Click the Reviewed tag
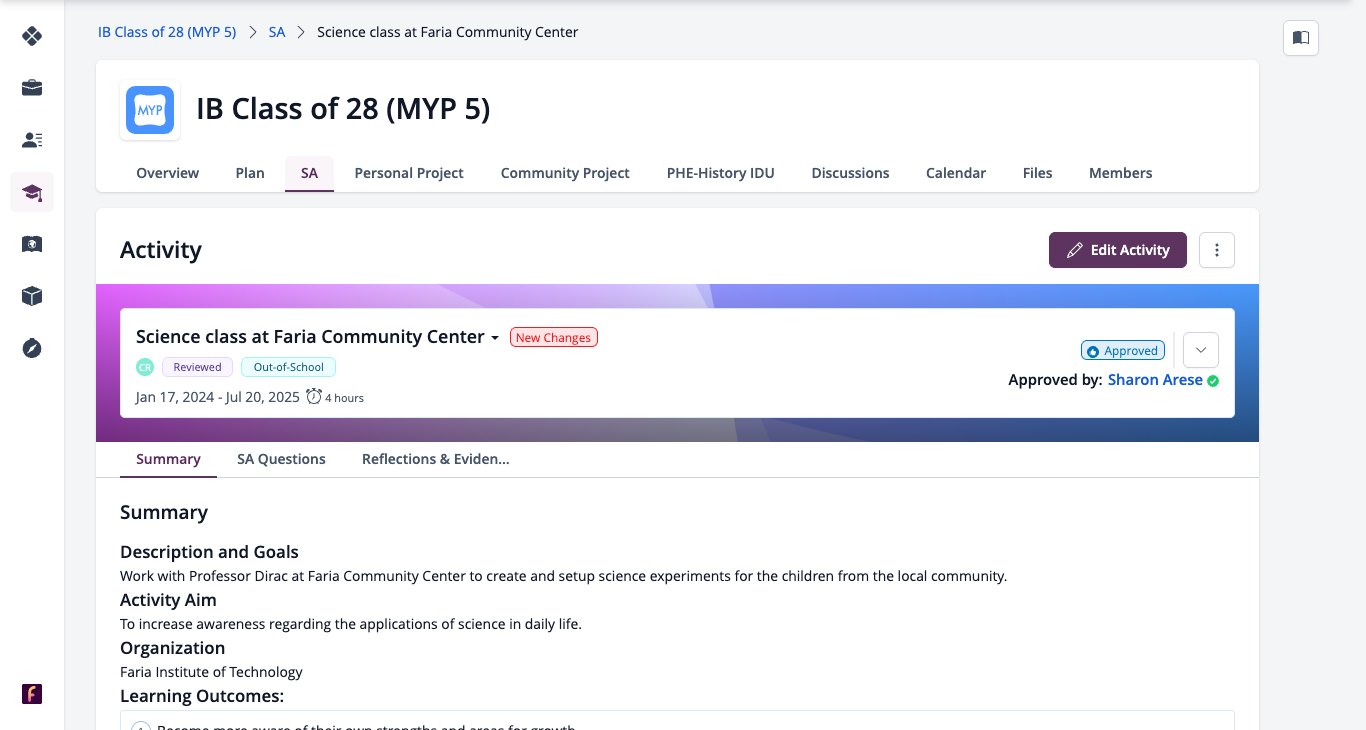The image size is (1366, 730). coord(197,367)
